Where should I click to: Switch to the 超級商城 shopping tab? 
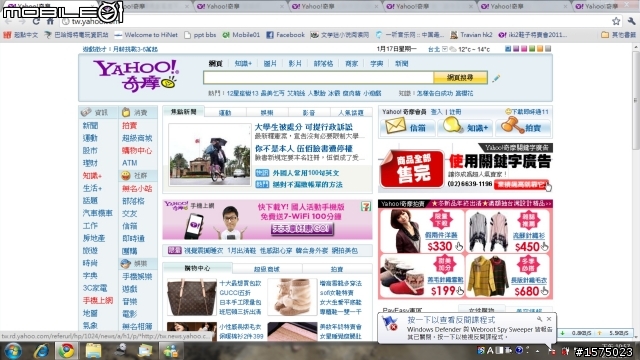(x=267, y=269)
